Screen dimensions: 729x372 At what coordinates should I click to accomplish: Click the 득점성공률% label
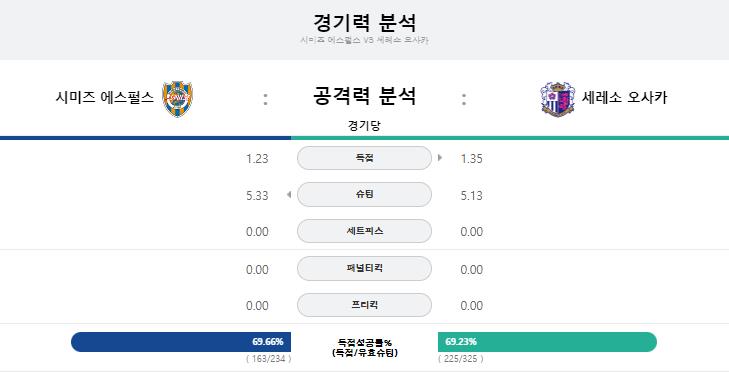coord(364,343)
